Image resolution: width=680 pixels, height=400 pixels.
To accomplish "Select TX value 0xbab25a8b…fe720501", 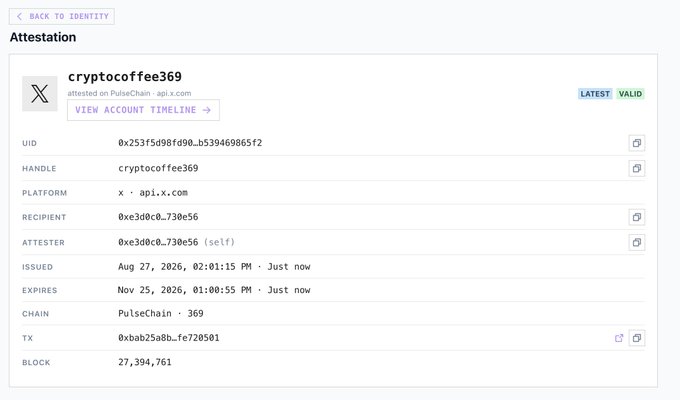I will click(169, 338).
